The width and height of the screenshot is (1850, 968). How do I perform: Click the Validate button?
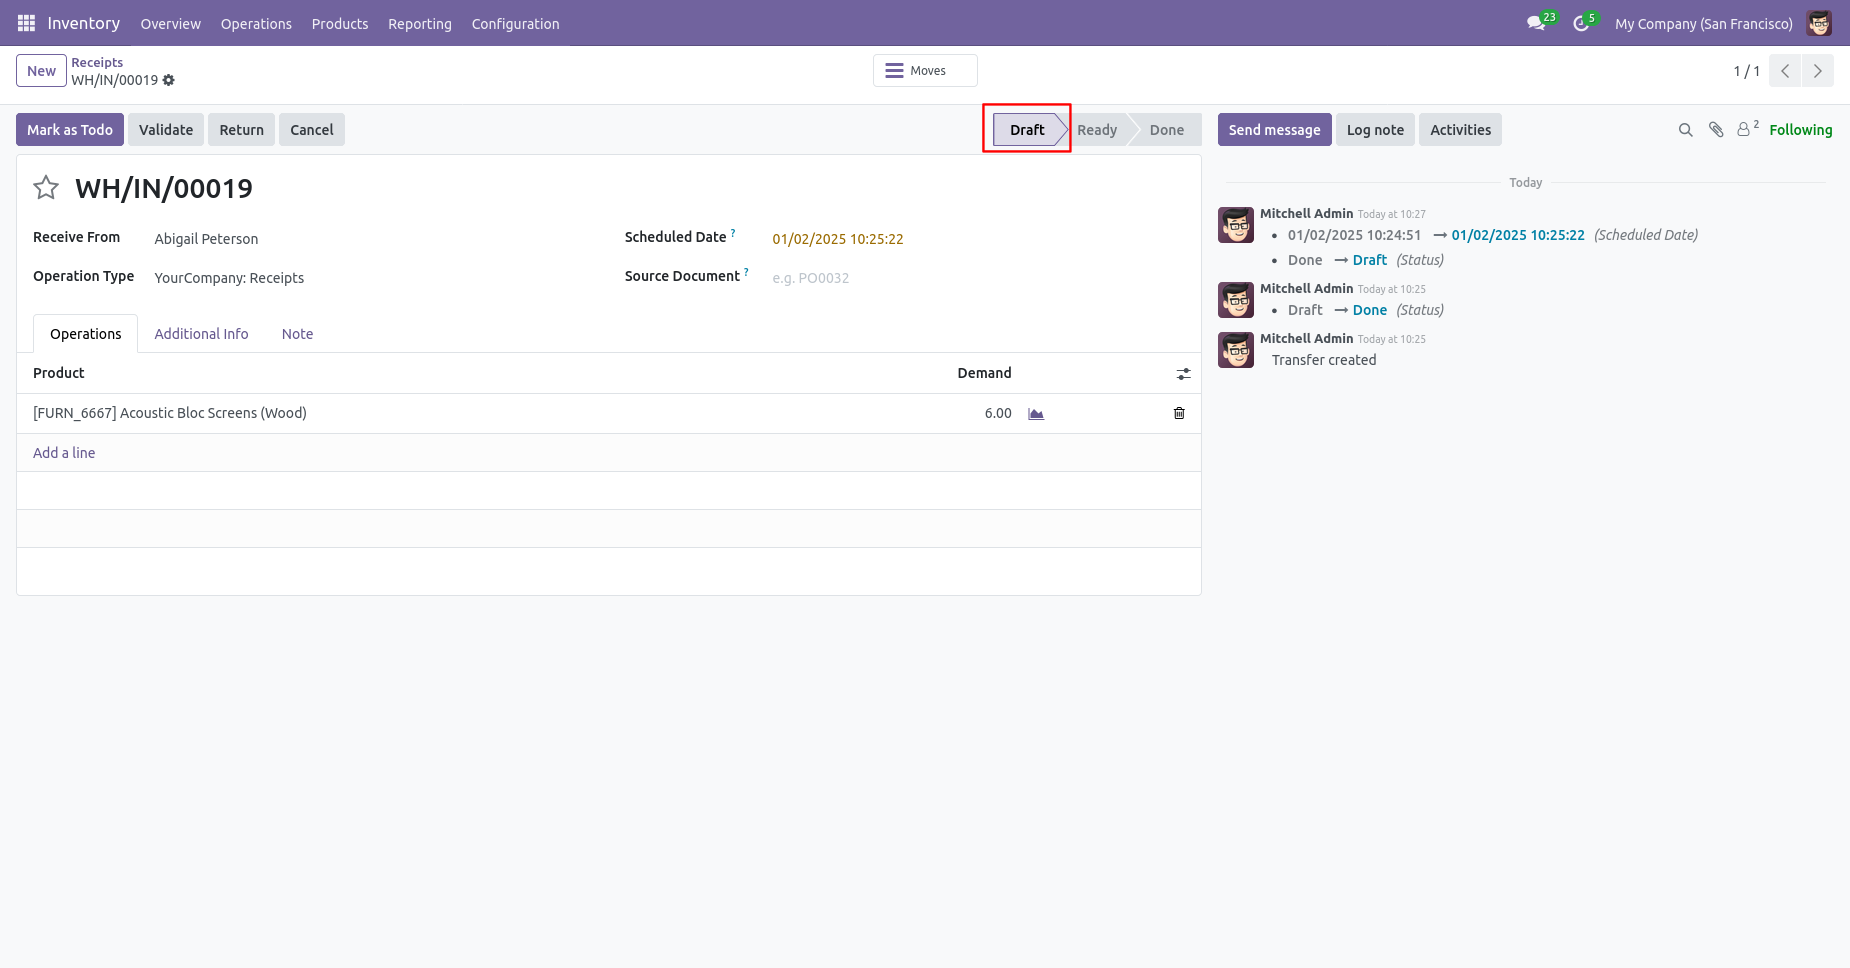pyautogui.click(x=166, y=130)
